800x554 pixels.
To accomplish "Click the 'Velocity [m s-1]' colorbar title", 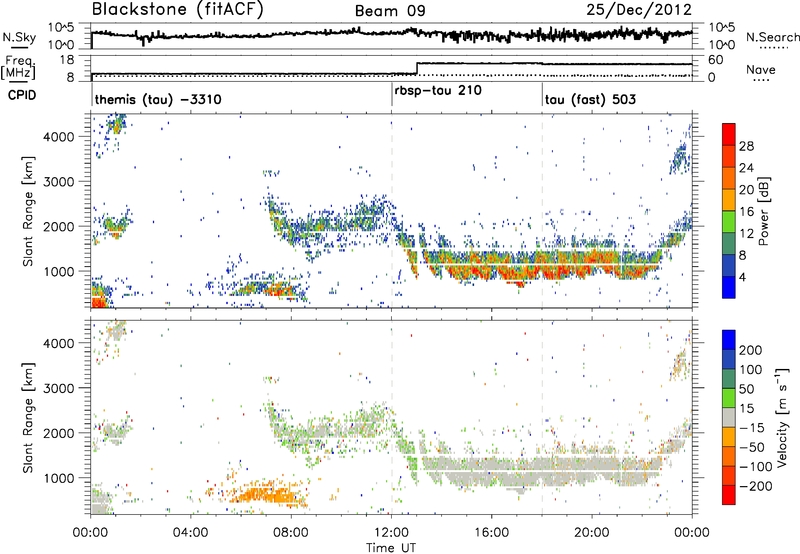I will pyautogui.click(x=782, y=418).
